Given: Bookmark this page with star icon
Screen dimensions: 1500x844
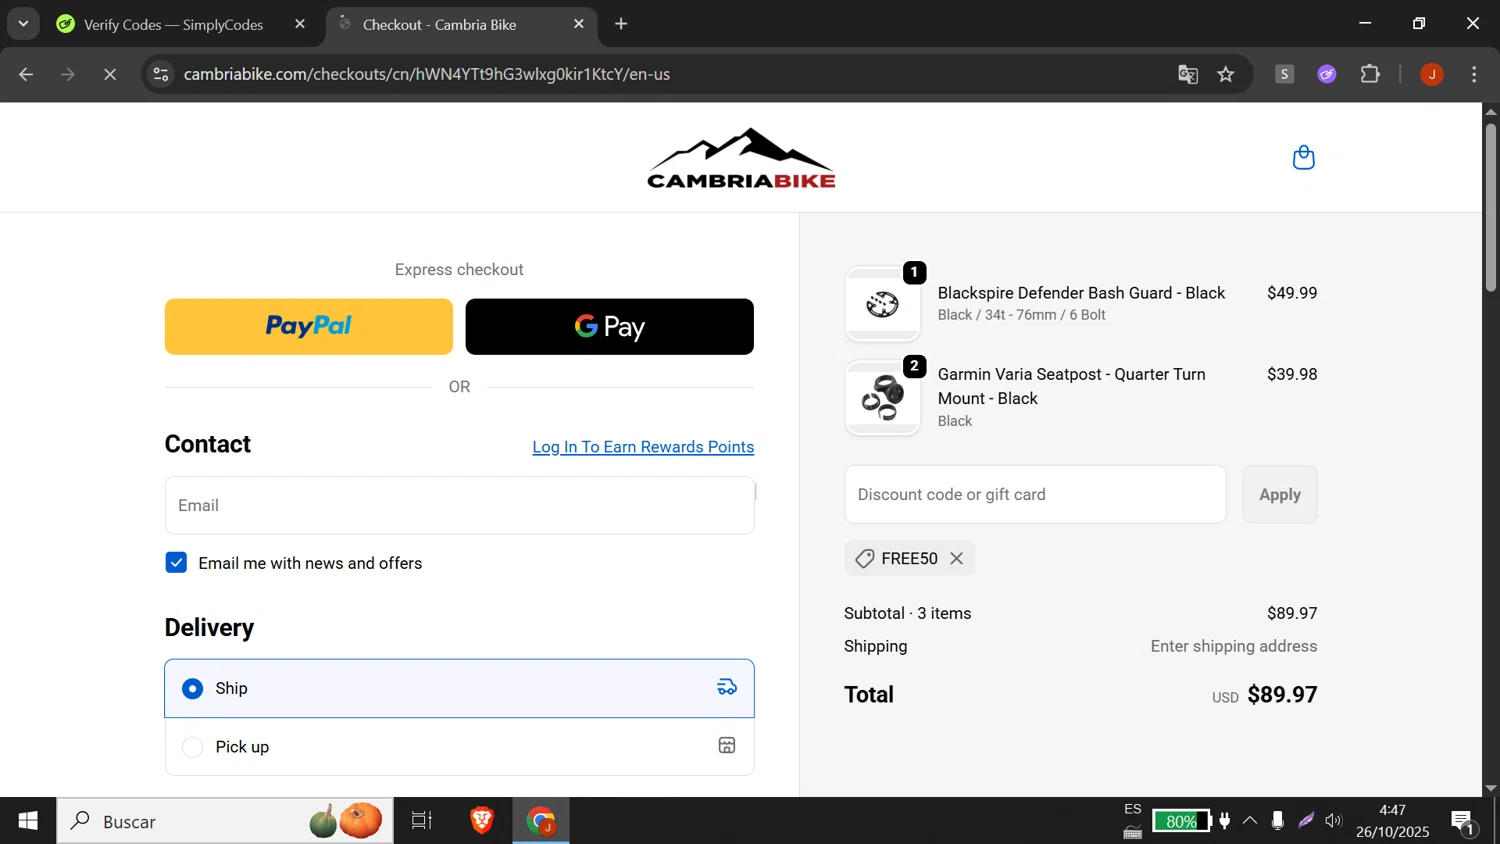Looking at the screenshot, I should click(1226, 74).
